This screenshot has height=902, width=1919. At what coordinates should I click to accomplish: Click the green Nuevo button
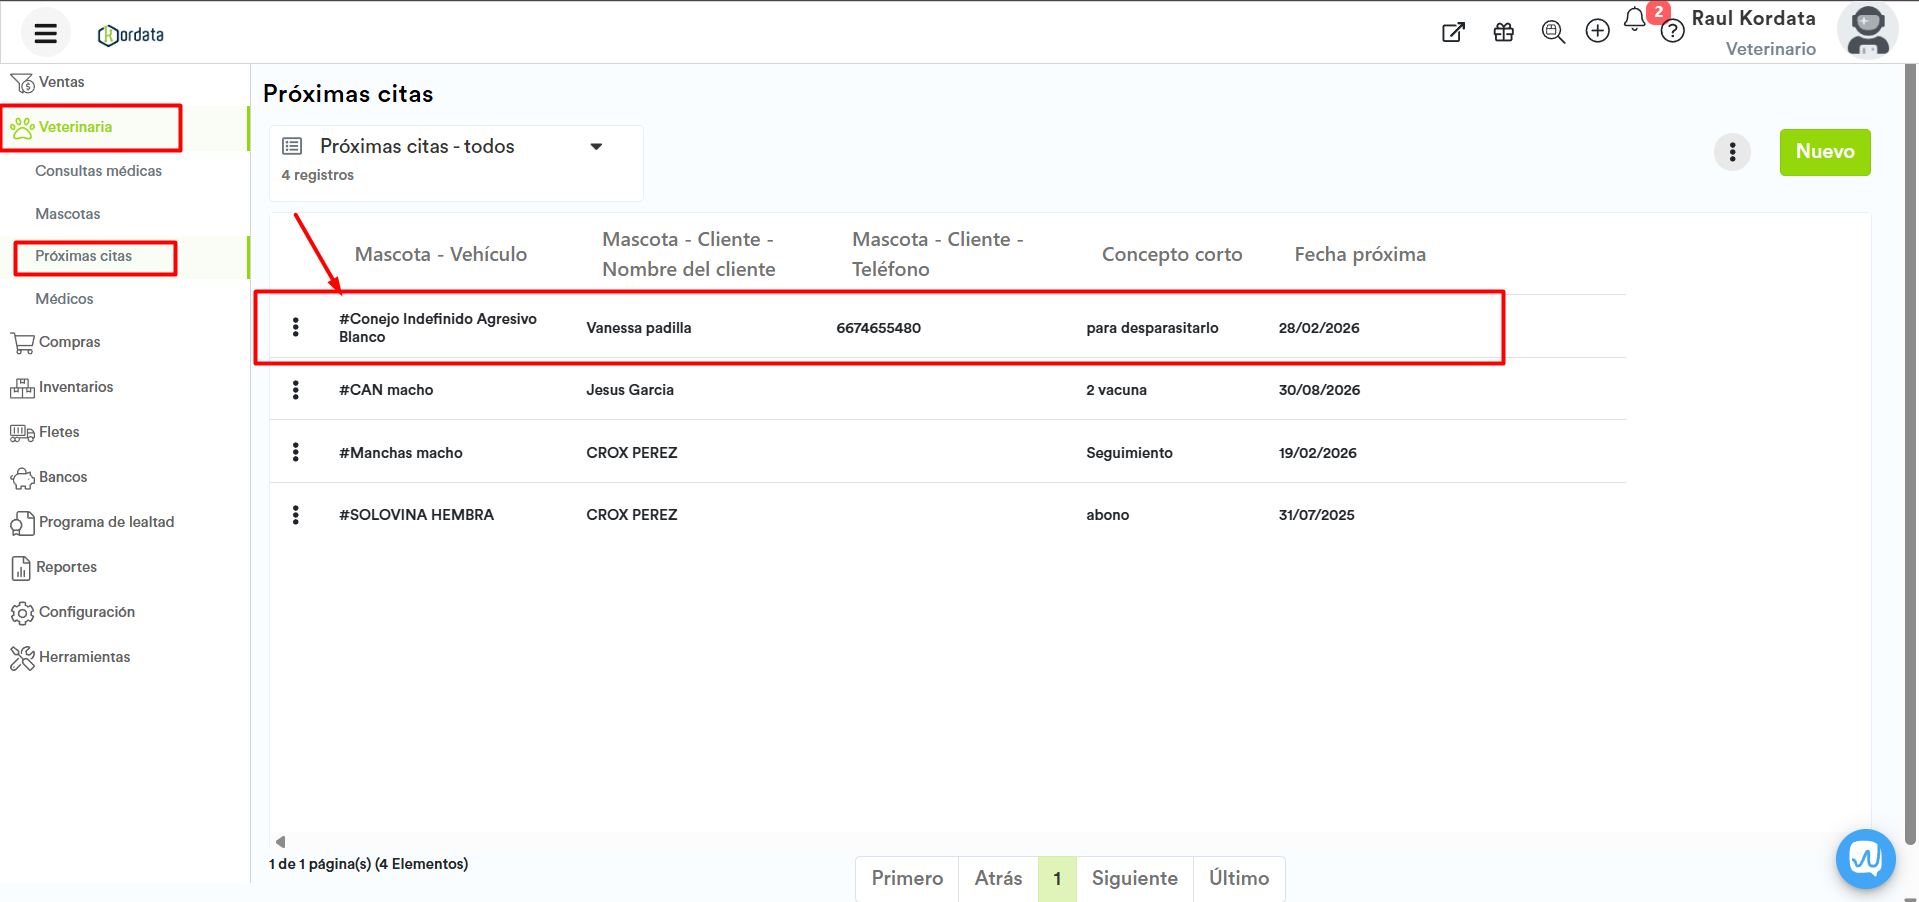tap(1824, 152)
